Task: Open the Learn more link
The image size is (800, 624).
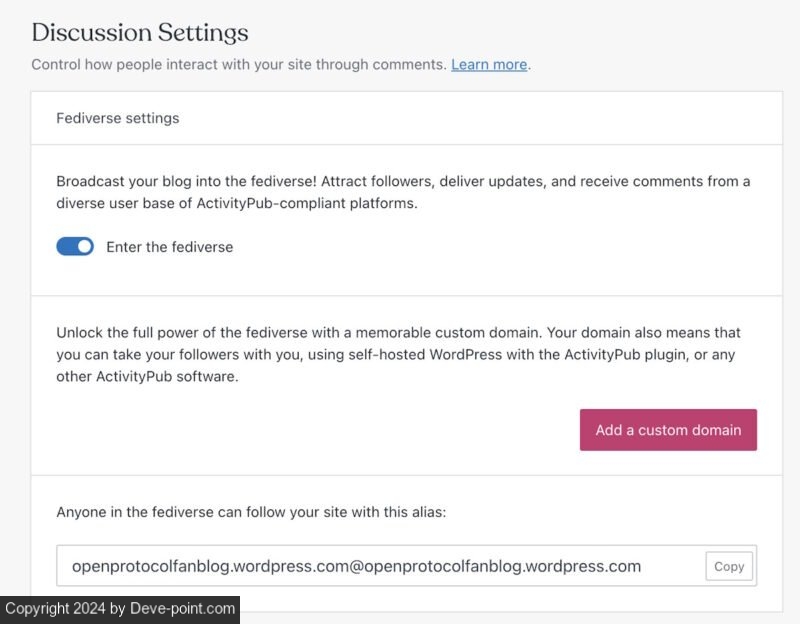Action: pos(488,64)
